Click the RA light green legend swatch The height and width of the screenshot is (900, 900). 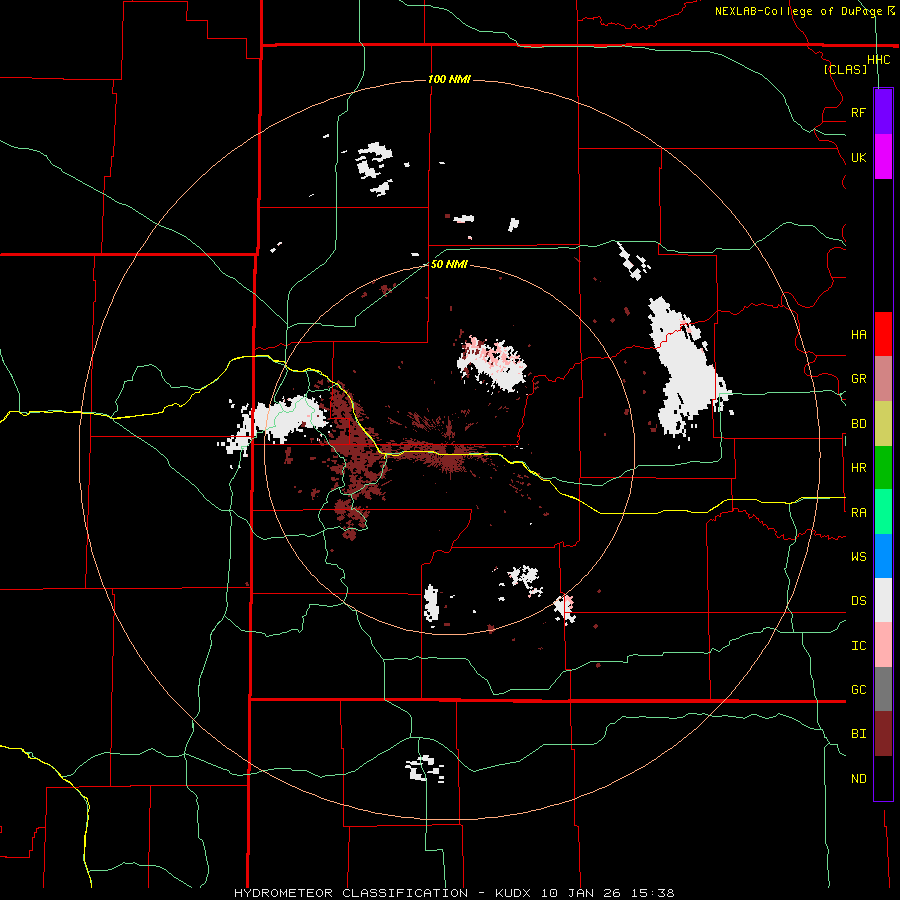click(x=883, y=512)
